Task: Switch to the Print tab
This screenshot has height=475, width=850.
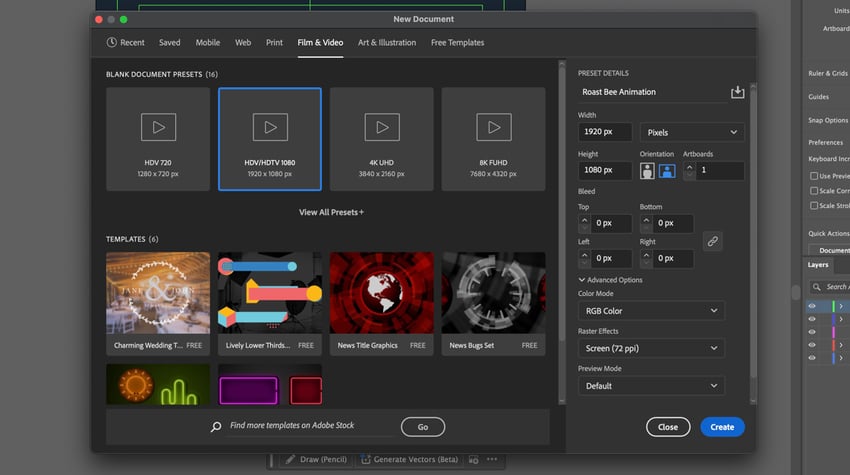Action: [x=274, y=42]
